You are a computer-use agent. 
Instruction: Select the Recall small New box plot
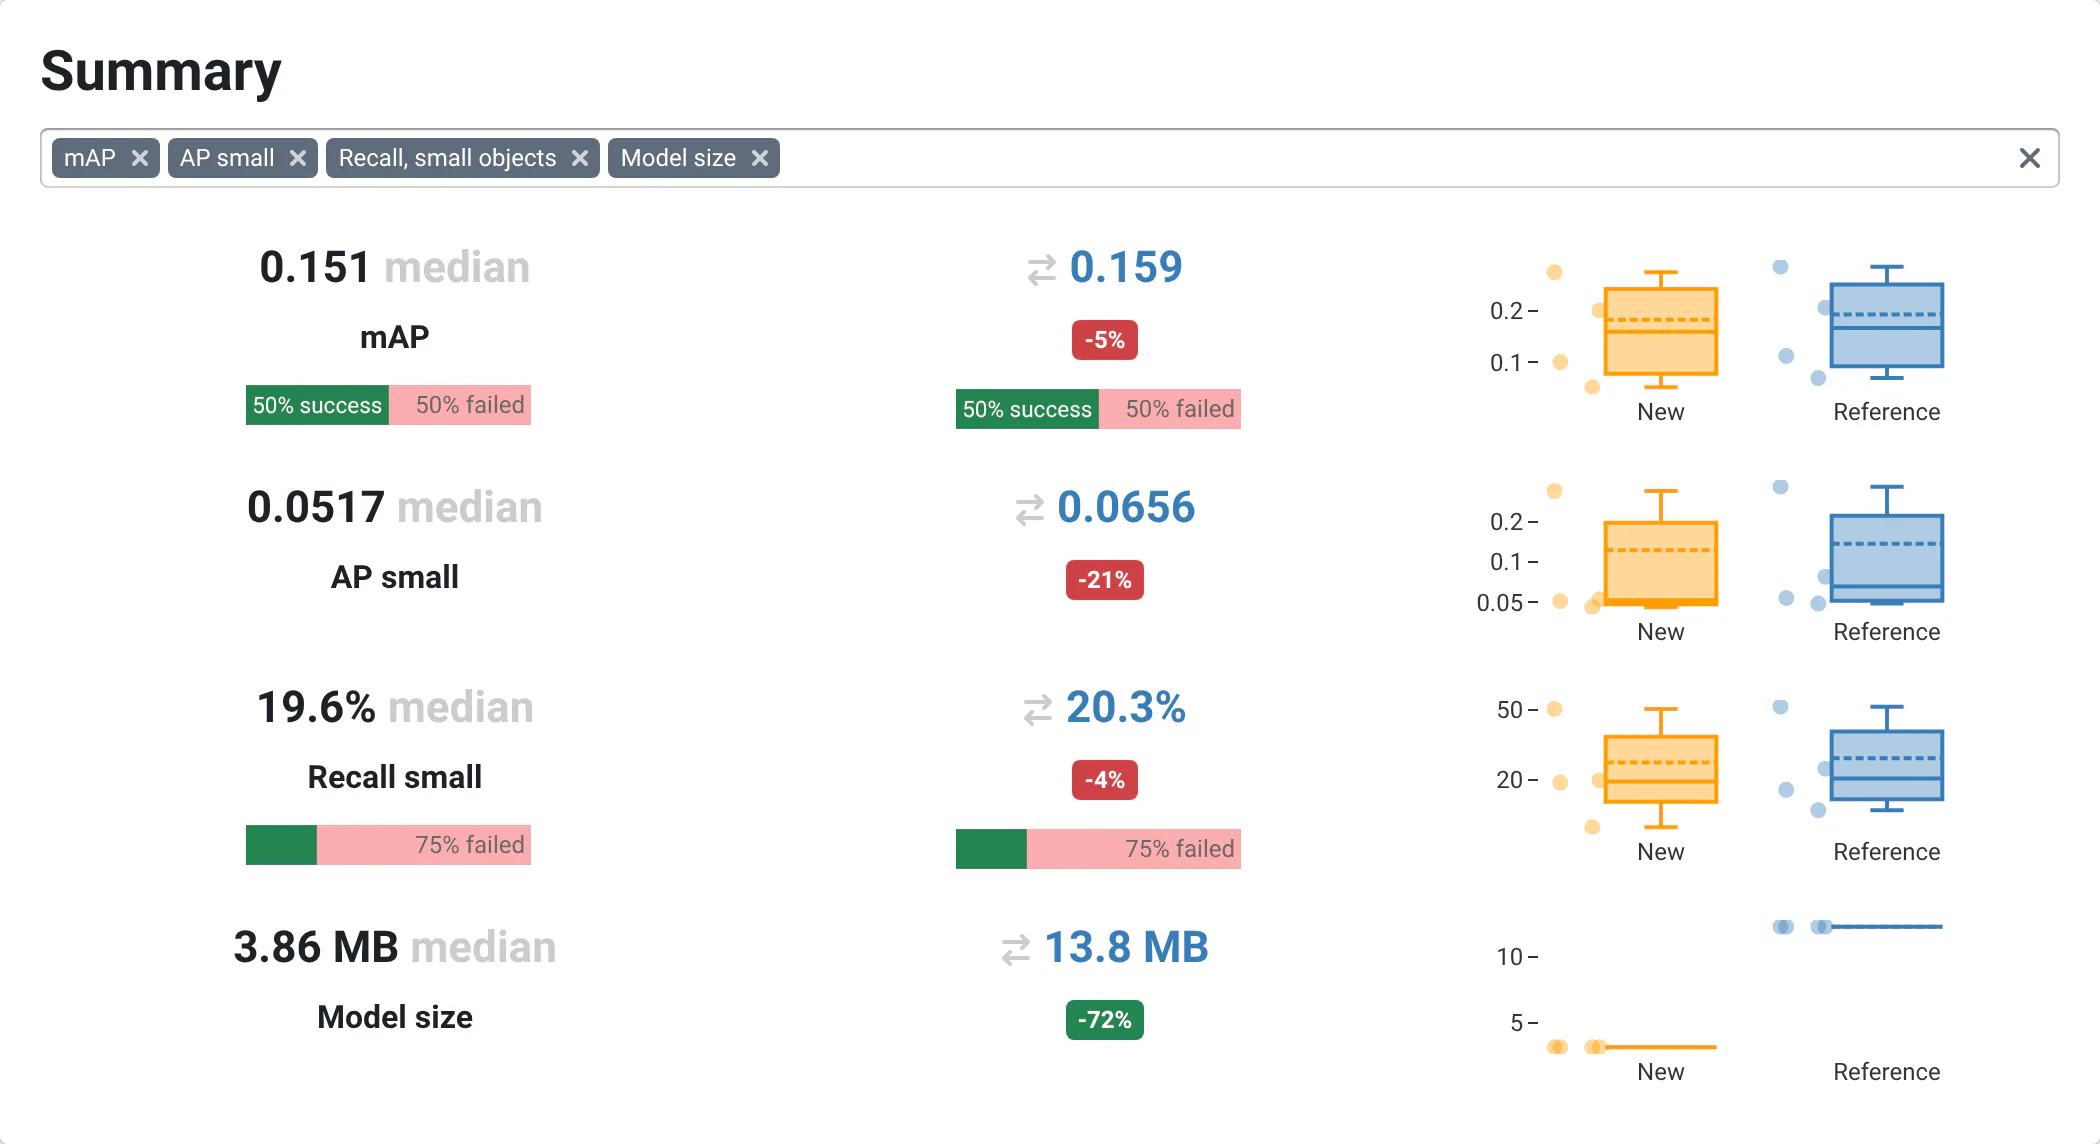(x=1660, y=769)
